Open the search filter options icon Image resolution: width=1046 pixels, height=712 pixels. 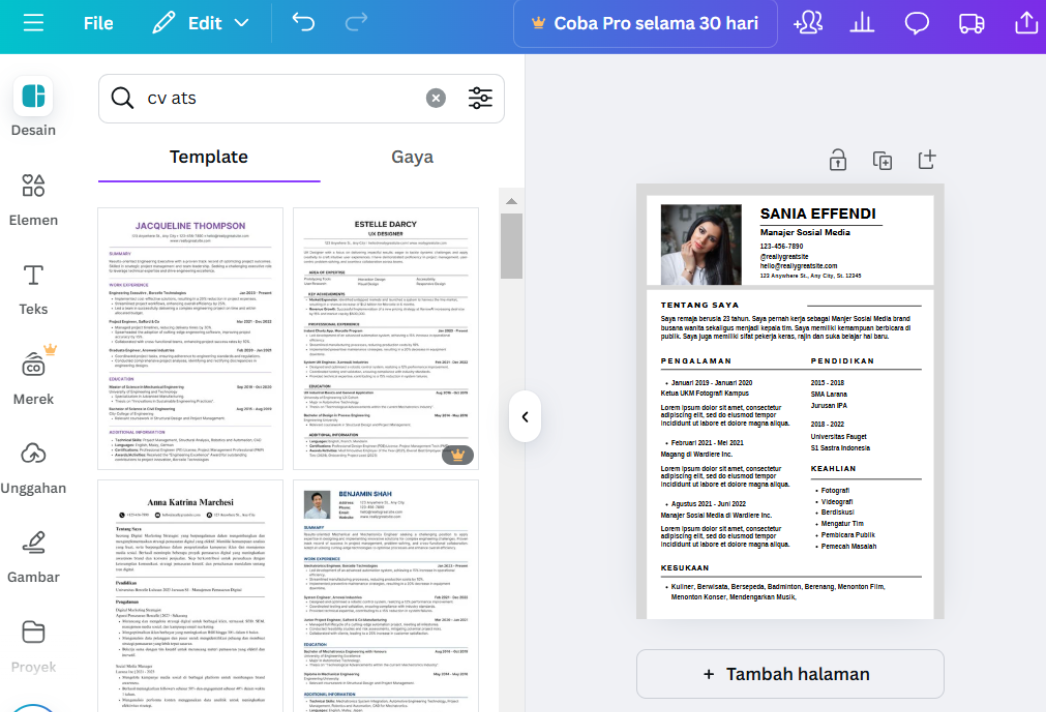click(480, 97)
